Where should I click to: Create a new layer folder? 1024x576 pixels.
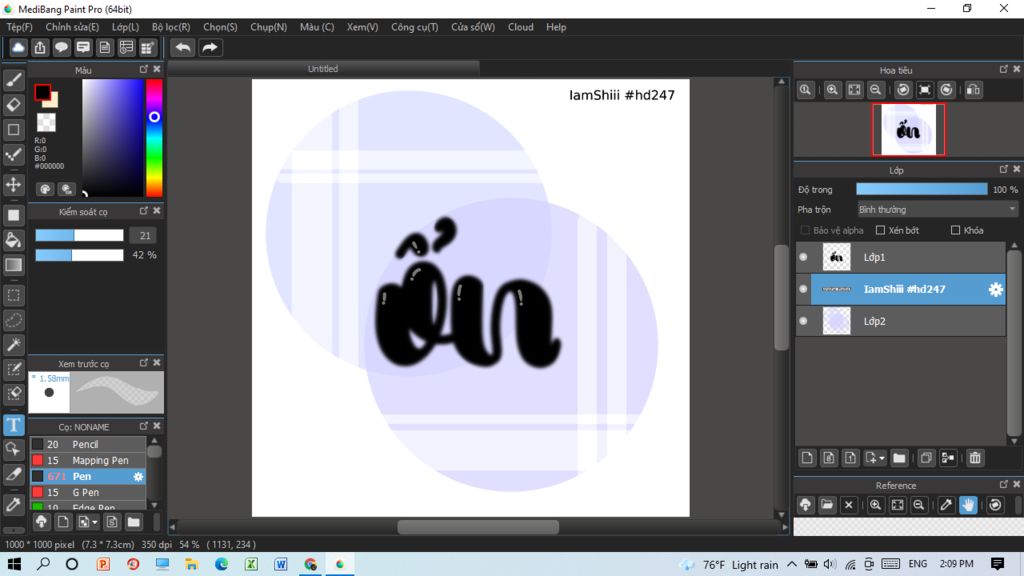(x=899, y=458)
